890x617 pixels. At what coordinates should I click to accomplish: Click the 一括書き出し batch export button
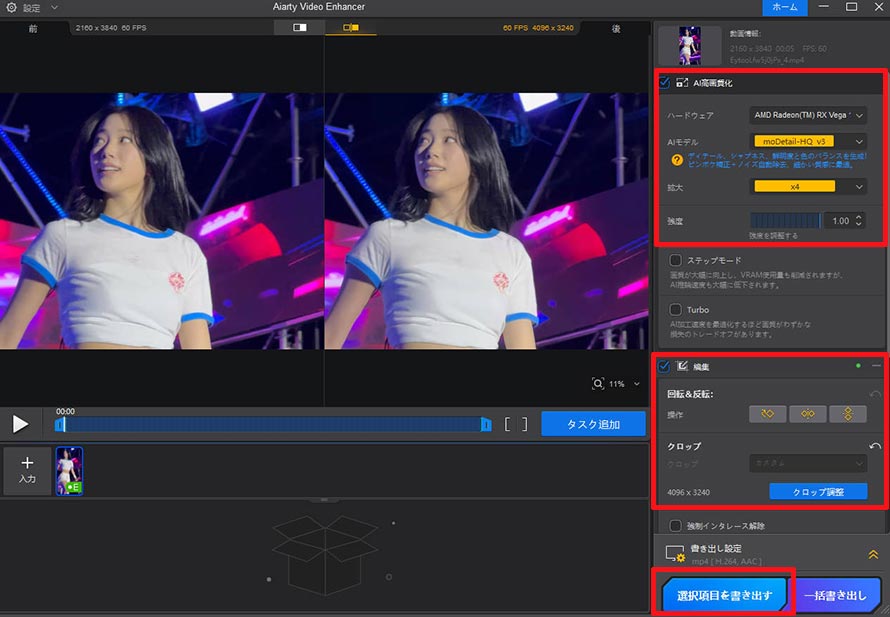pyautogui.click(x=836, y=595)
